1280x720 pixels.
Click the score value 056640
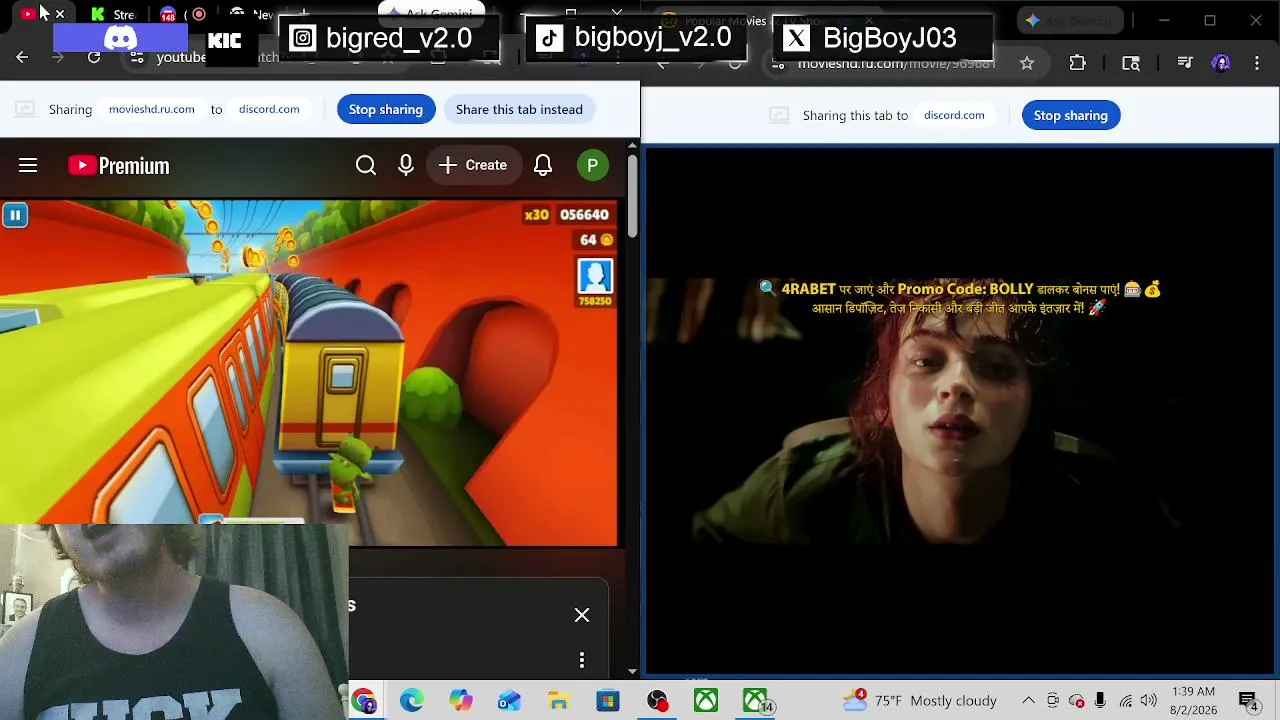click(x=584, y=215)
